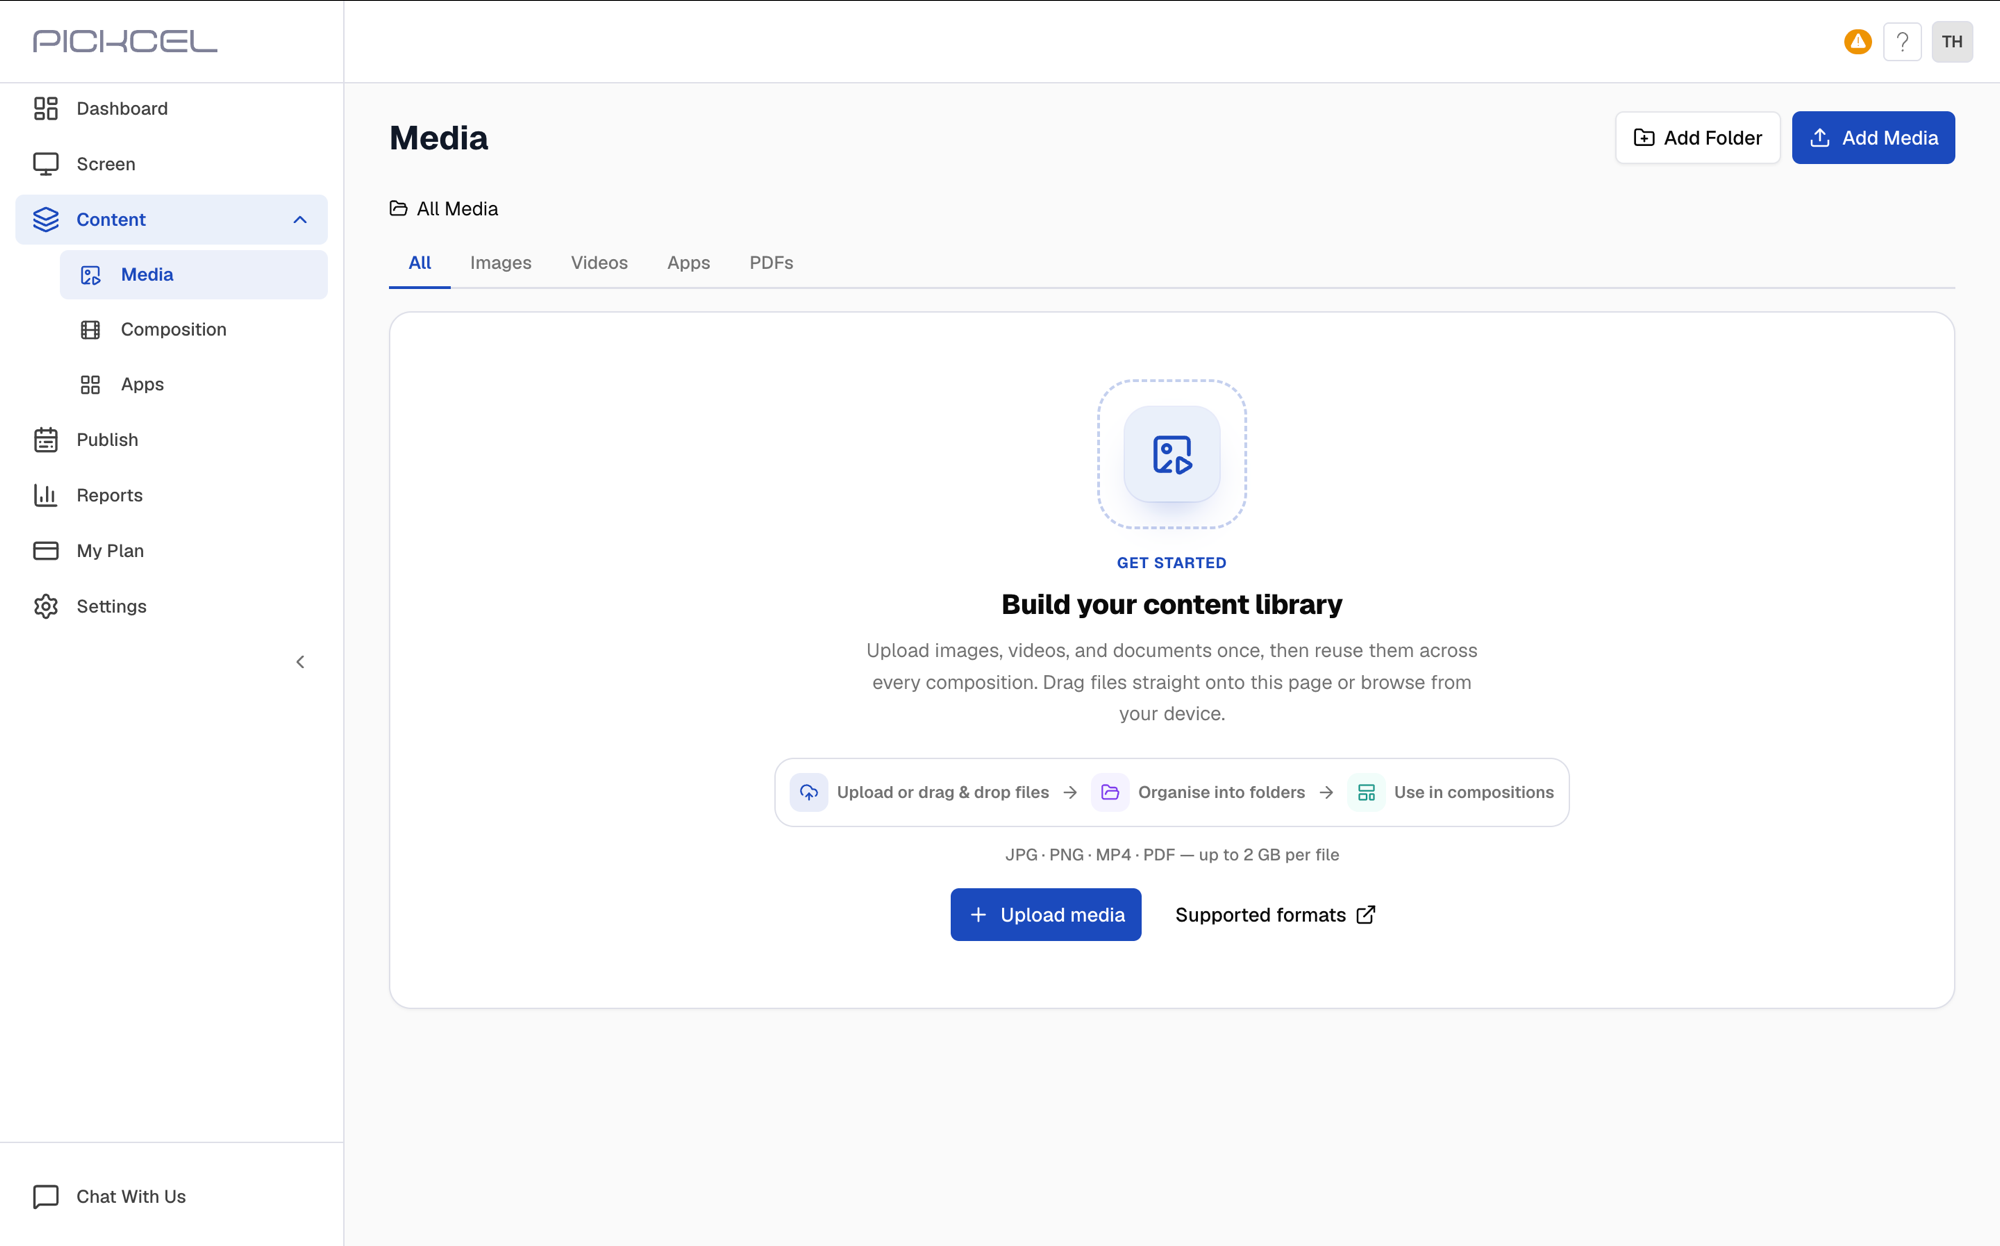Screen dimensions: 2000x1246
Task: Click the Settings gear icon
Action: [x=46, y=606]
